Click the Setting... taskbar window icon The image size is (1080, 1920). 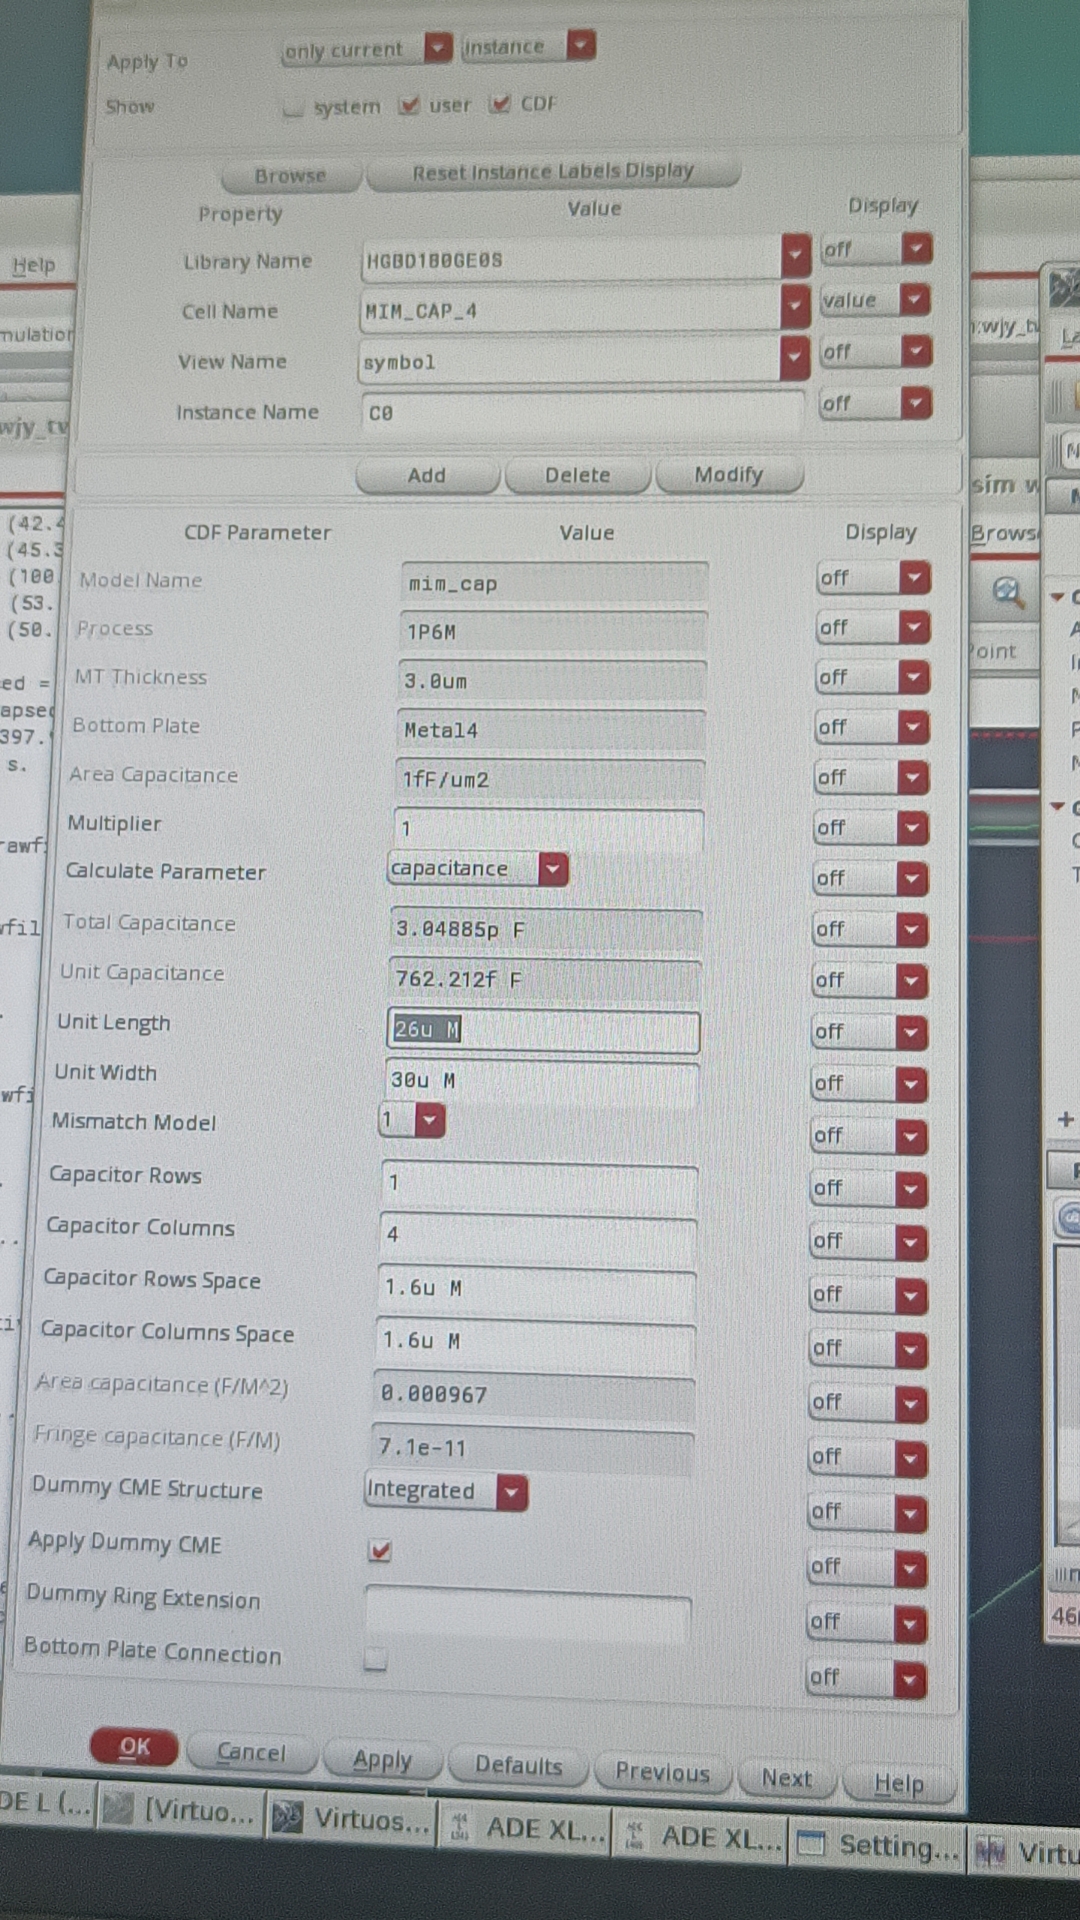pyautogui.click(x=811, y=1842)
